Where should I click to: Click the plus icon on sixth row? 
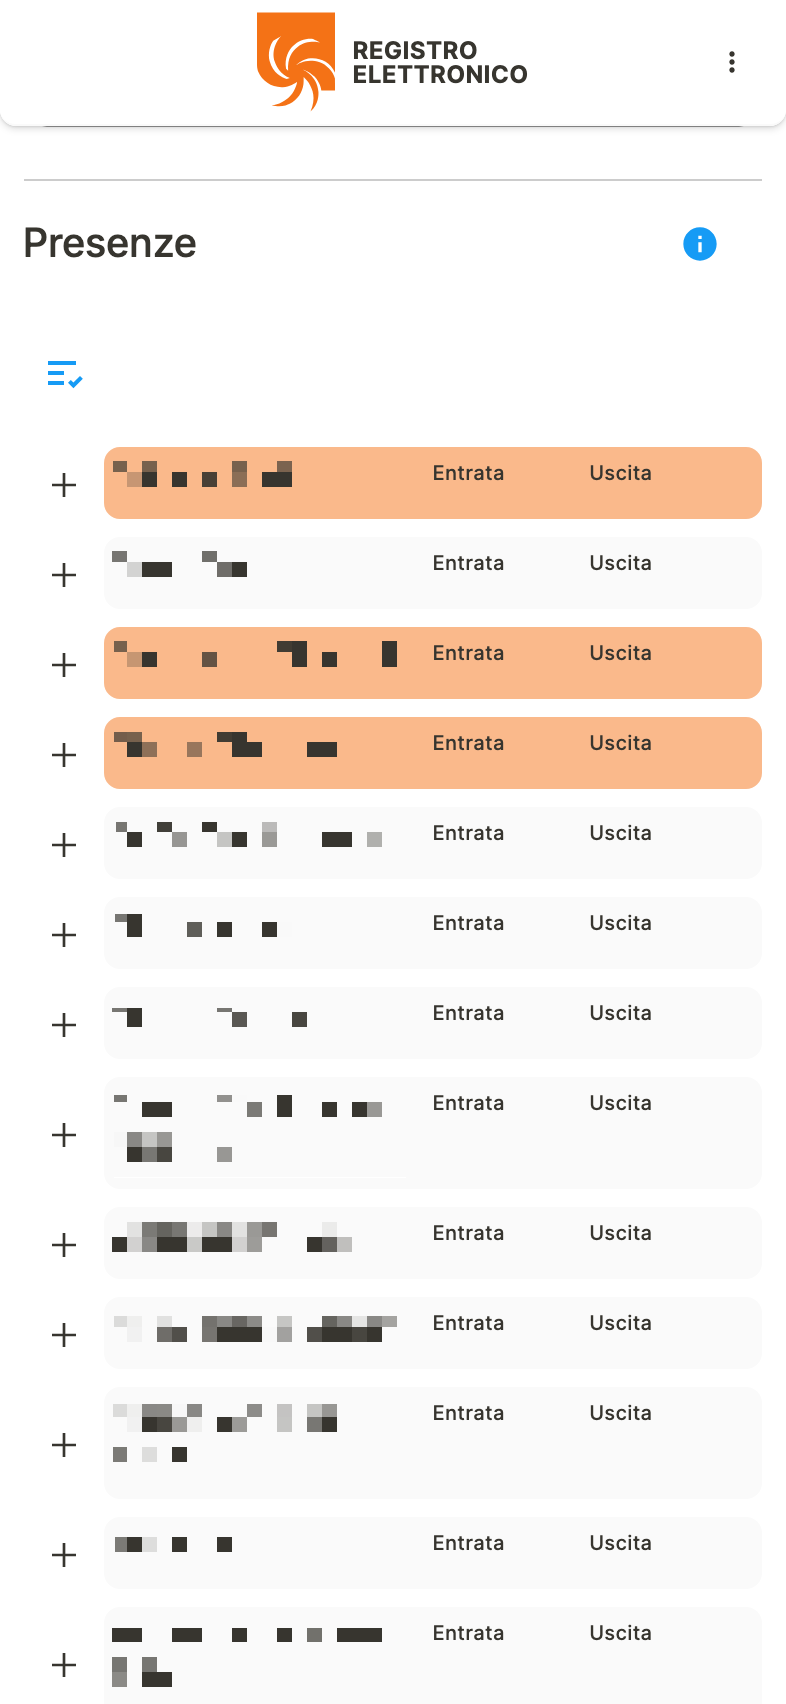[x=64, y=935]
